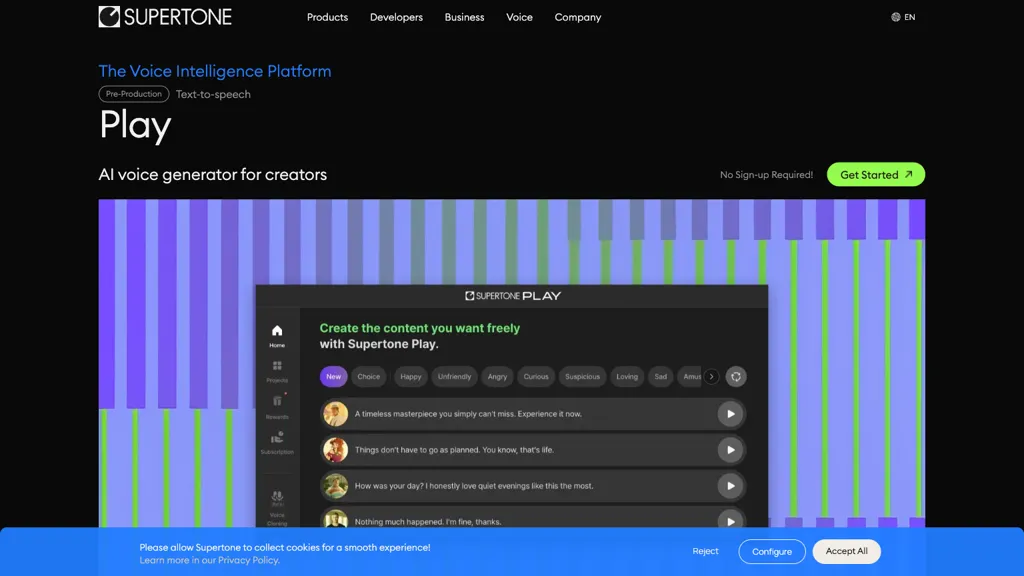The width and height of the screenshot is (1024, 576).
Task: Click the refresh emotions icon
Action: click(x=736, y=376)
